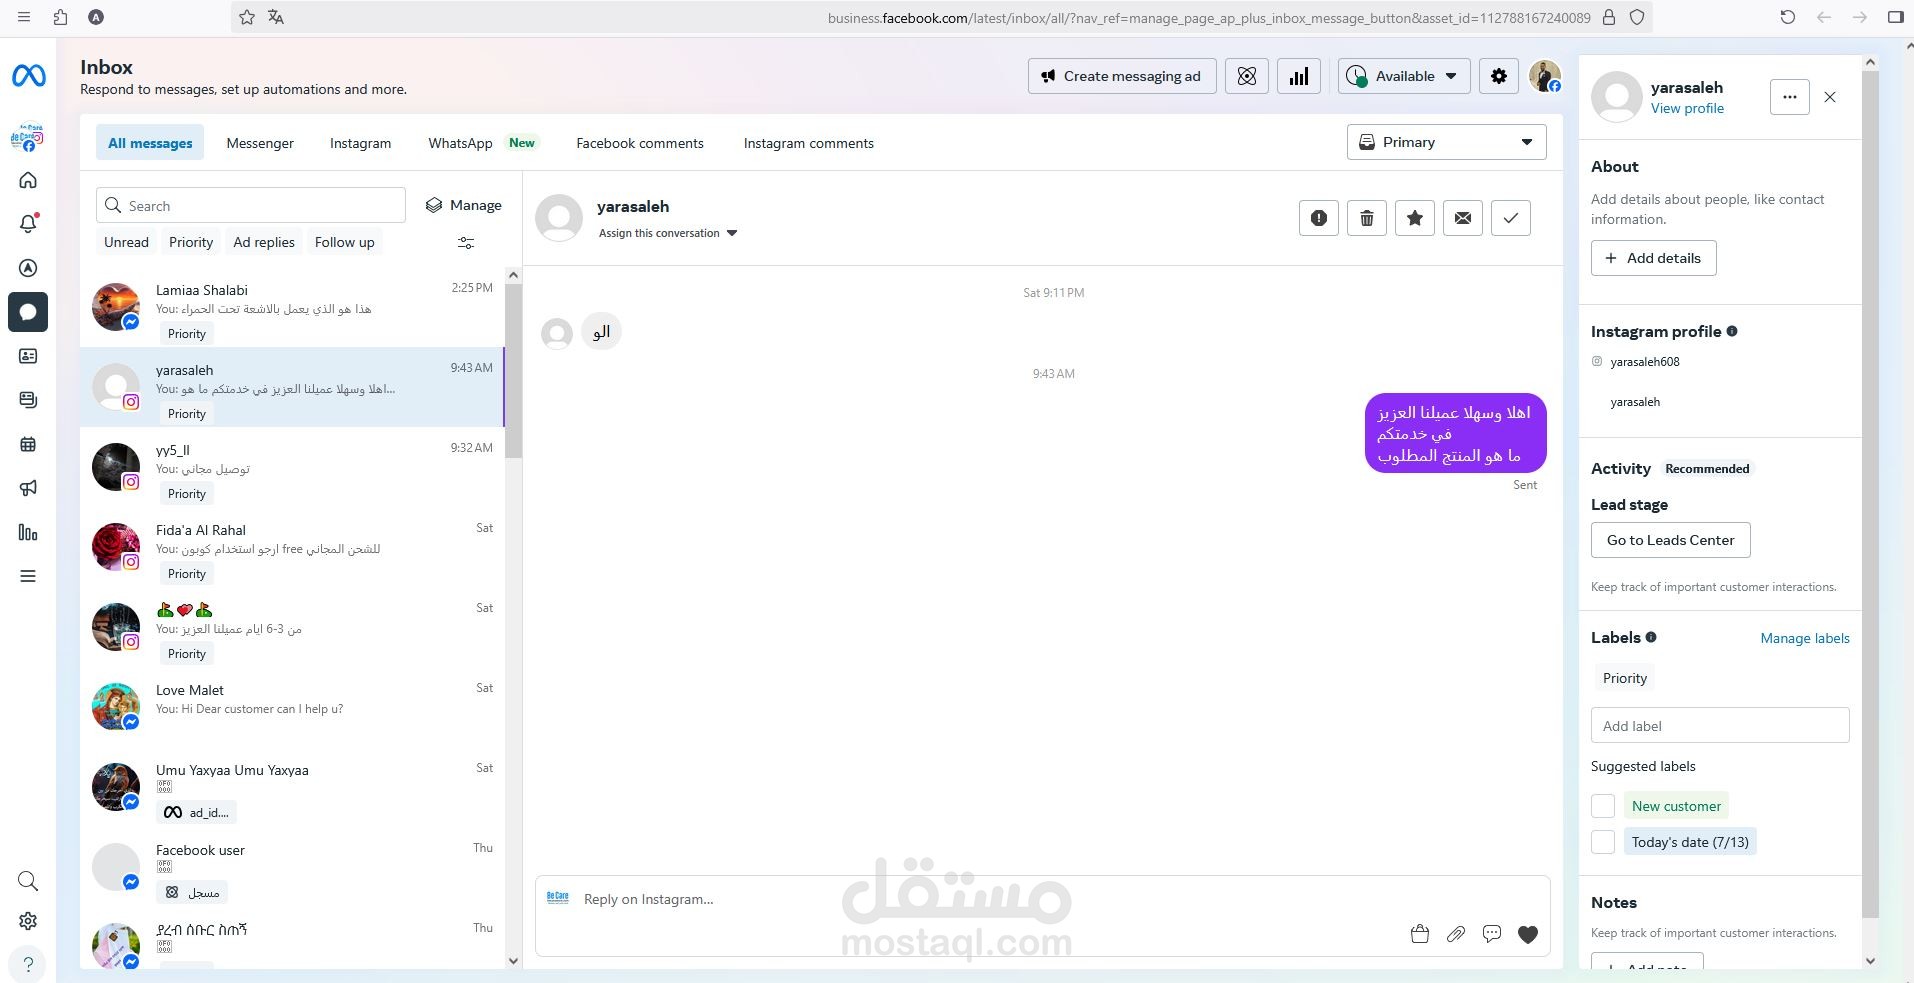Switch to WhatsApp tab
This screenshot has height=983, width=1914.
tap(482, 143)
